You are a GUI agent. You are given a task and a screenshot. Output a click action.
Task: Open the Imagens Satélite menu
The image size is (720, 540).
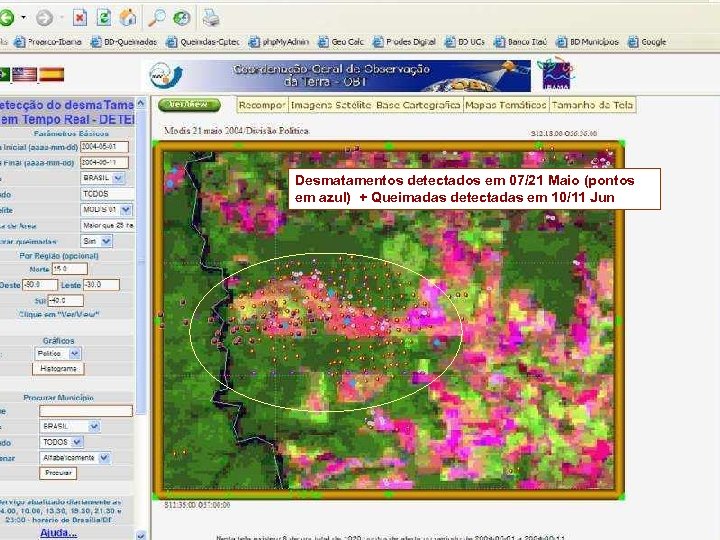point(331,105)
